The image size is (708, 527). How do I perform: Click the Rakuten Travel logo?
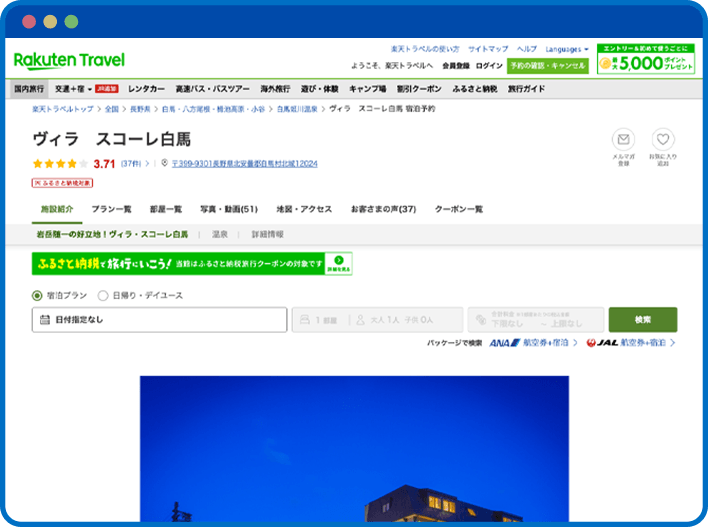[69, 61]
